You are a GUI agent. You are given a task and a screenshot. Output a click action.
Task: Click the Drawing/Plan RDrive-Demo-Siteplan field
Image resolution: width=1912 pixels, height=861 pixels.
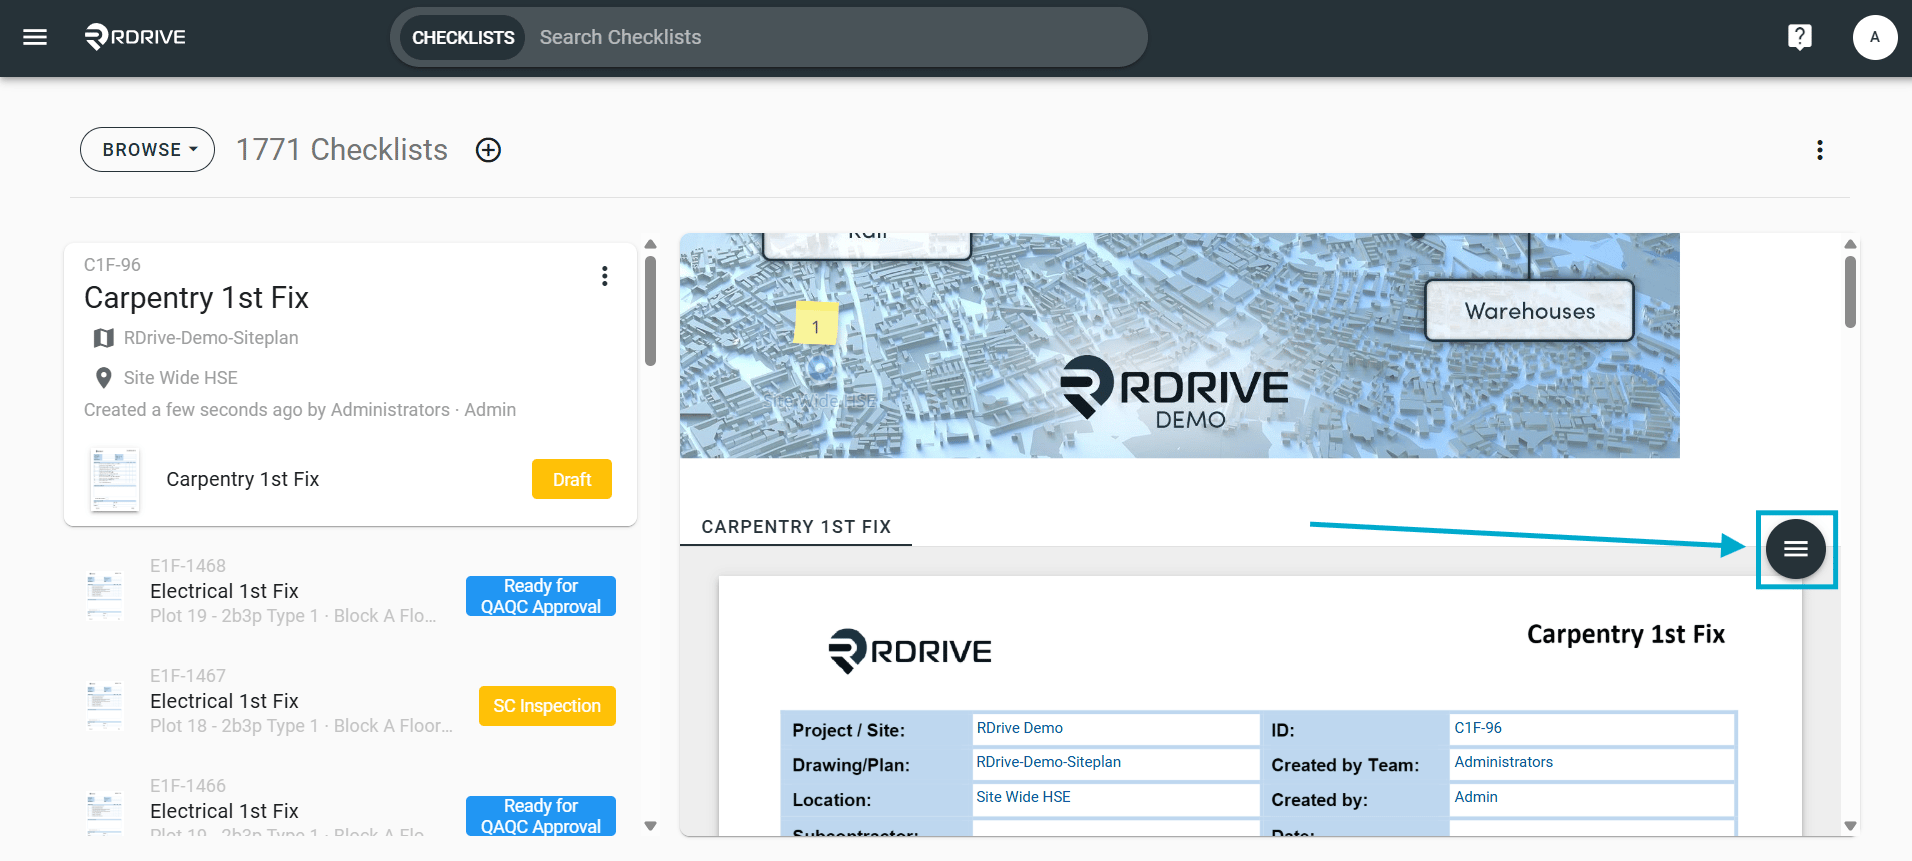(1116, 763)
